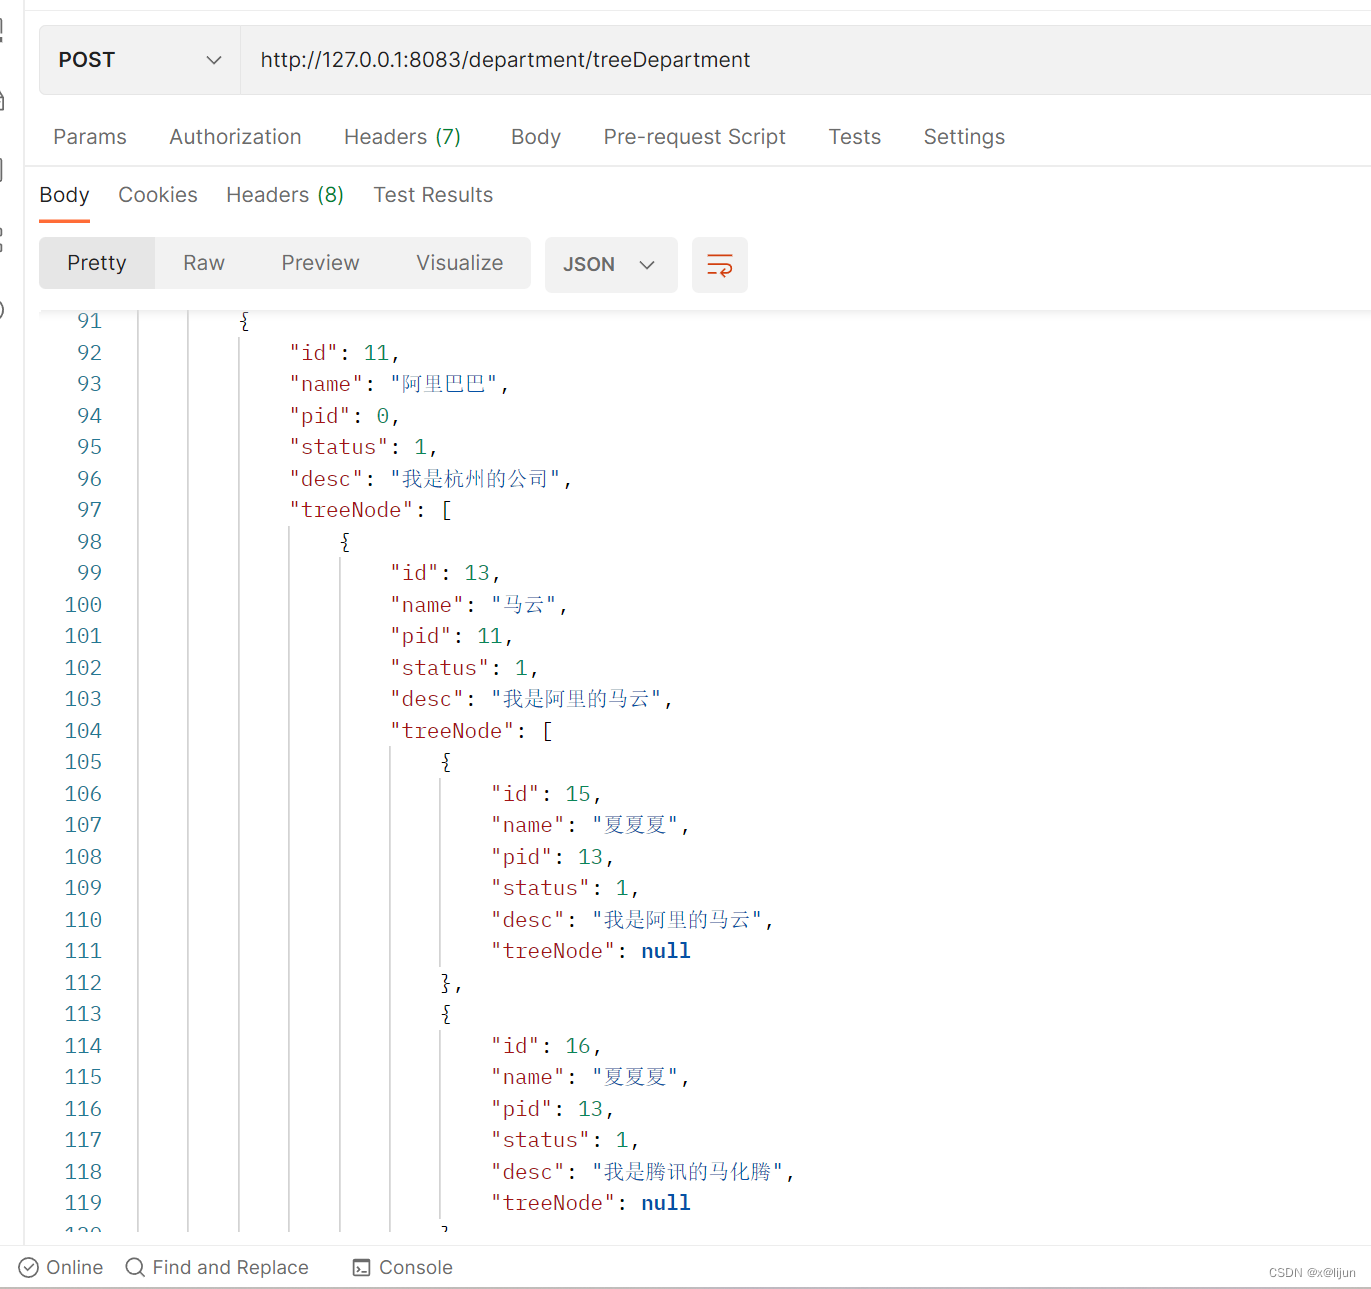Screen dimensions: 1371x1289
Task: Click the desc text on line 110
Action: (x=678, y=920)
